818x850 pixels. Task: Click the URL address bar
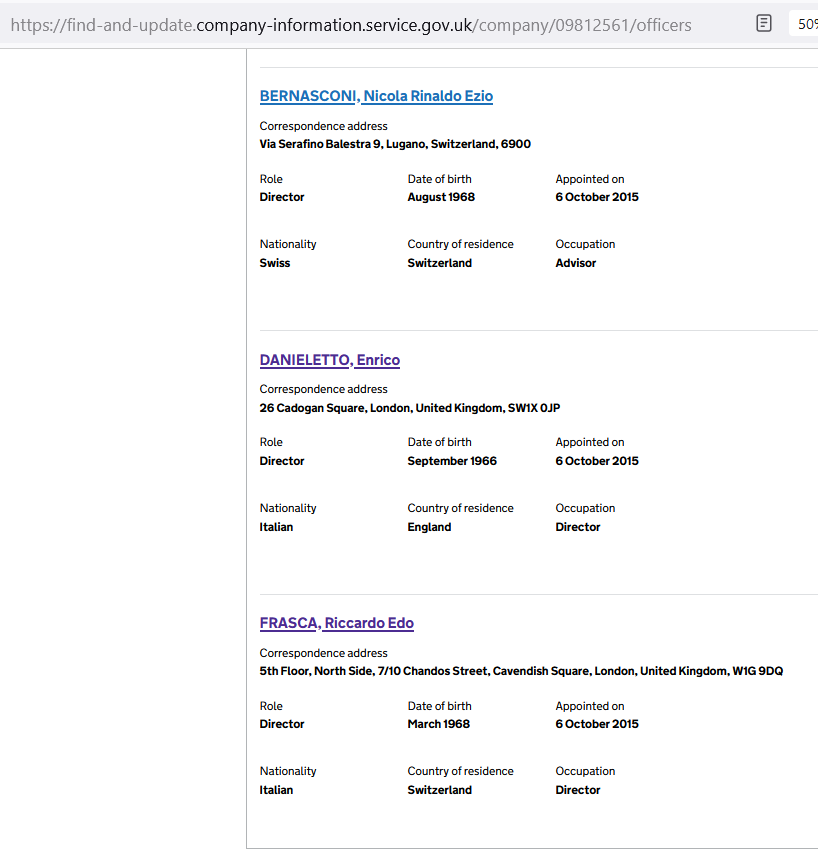tap(351, 25)
